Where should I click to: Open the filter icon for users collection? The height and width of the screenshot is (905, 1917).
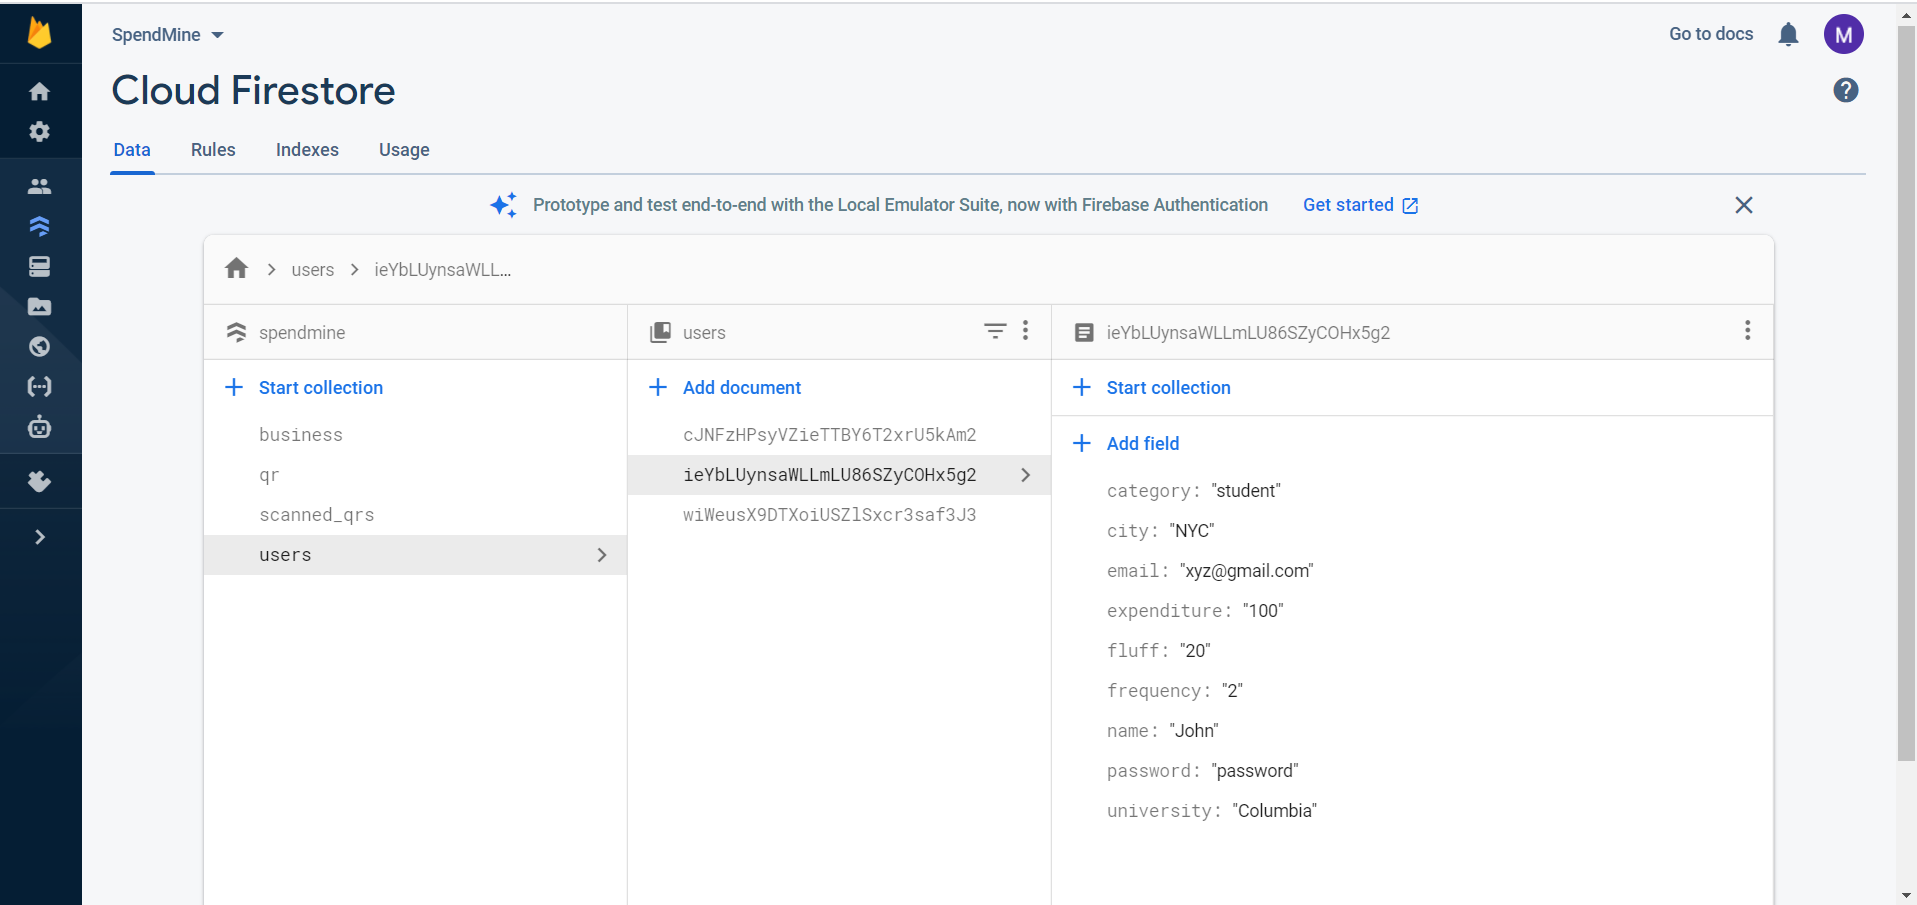[x=994, y=331]
